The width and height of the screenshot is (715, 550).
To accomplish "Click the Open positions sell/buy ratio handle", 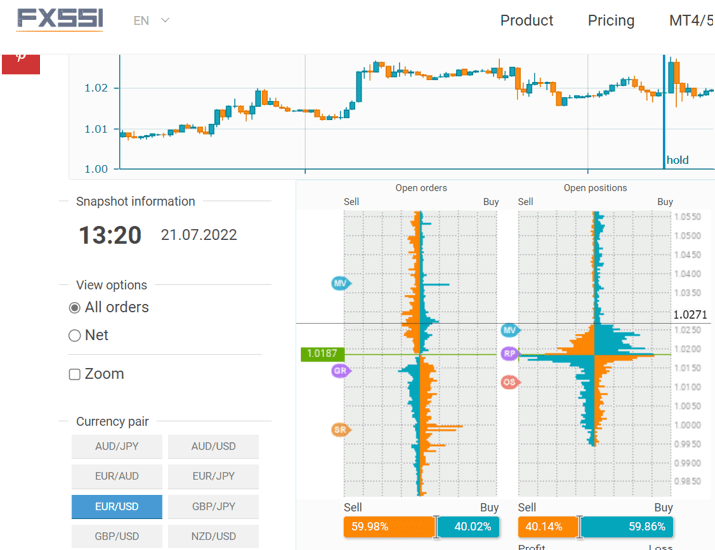I will click(579, 527).
